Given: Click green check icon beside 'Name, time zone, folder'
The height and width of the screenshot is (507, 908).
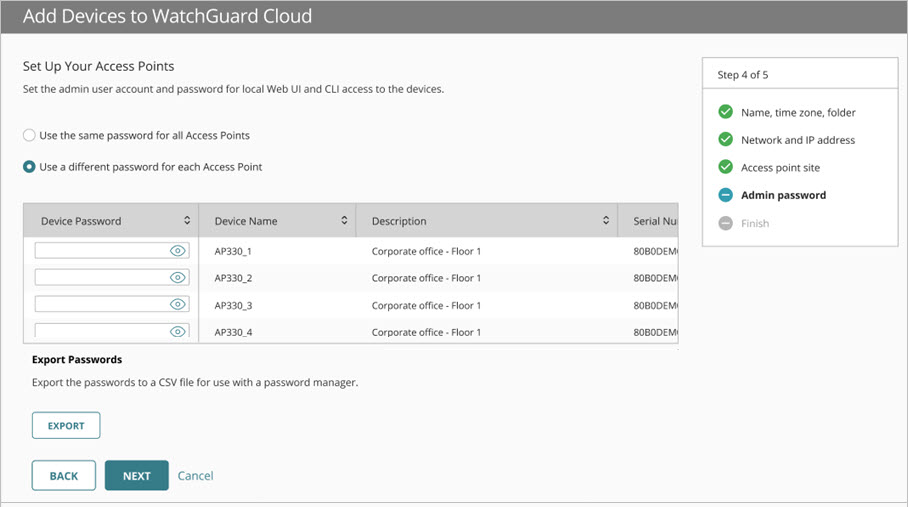Looking at the screenshot, I should click(726, 112).
